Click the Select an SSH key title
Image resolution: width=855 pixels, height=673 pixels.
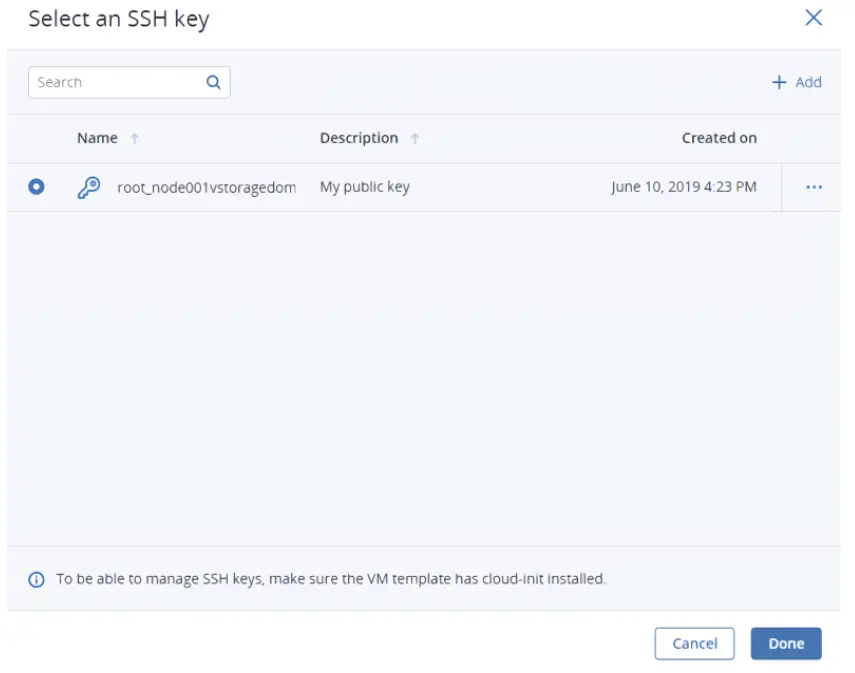pos(119,18)
